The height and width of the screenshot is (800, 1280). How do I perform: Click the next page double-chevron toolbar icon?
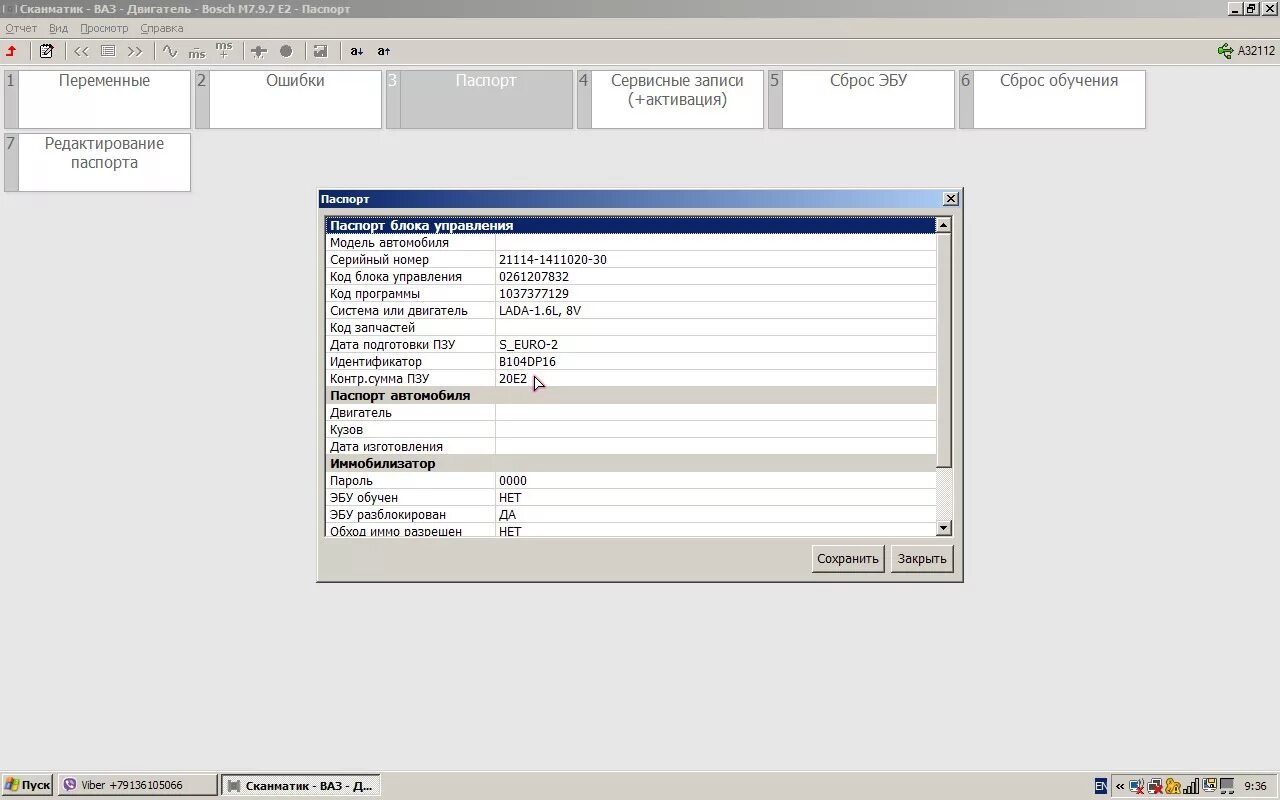click(x=135, y=51)
